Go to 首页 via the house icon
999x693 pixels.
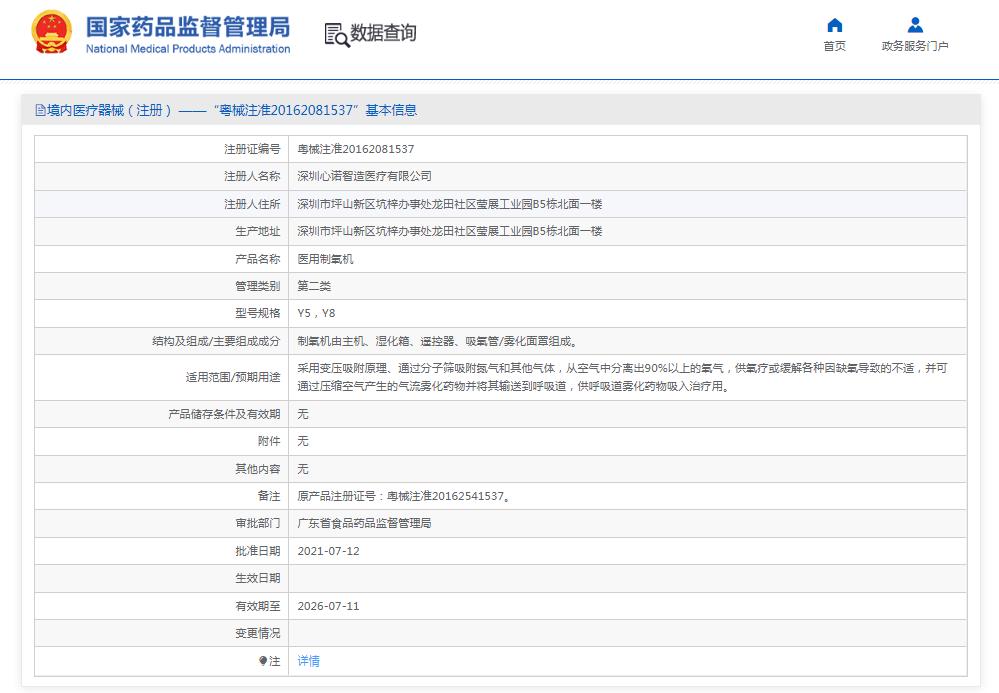coord(834,25)
